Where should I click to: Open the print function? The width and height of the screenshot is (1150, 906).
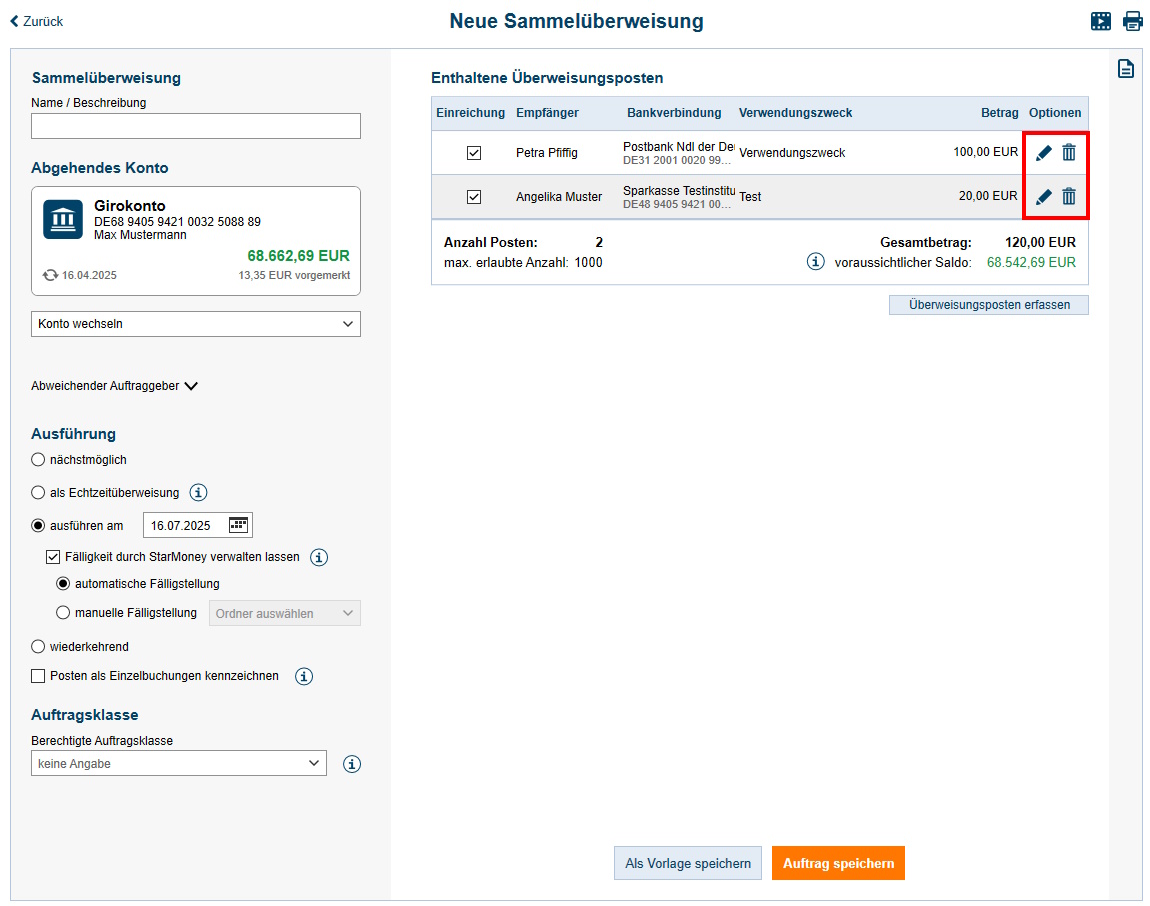tap(1133, 20)
